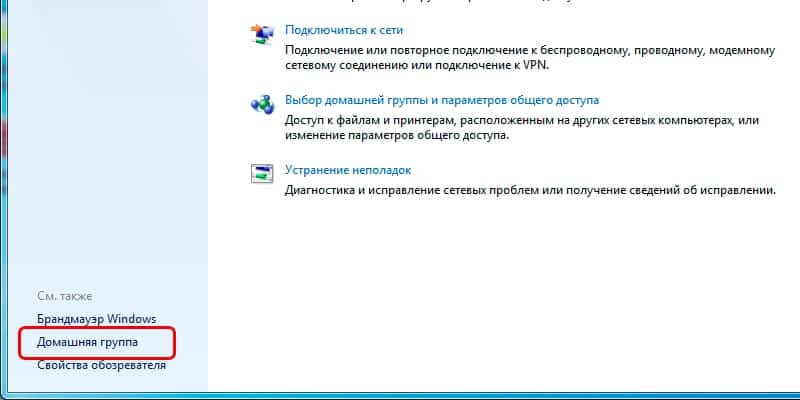Open "Свойства обозревателя" in the sidebar
800x400 pixels.
101,365
